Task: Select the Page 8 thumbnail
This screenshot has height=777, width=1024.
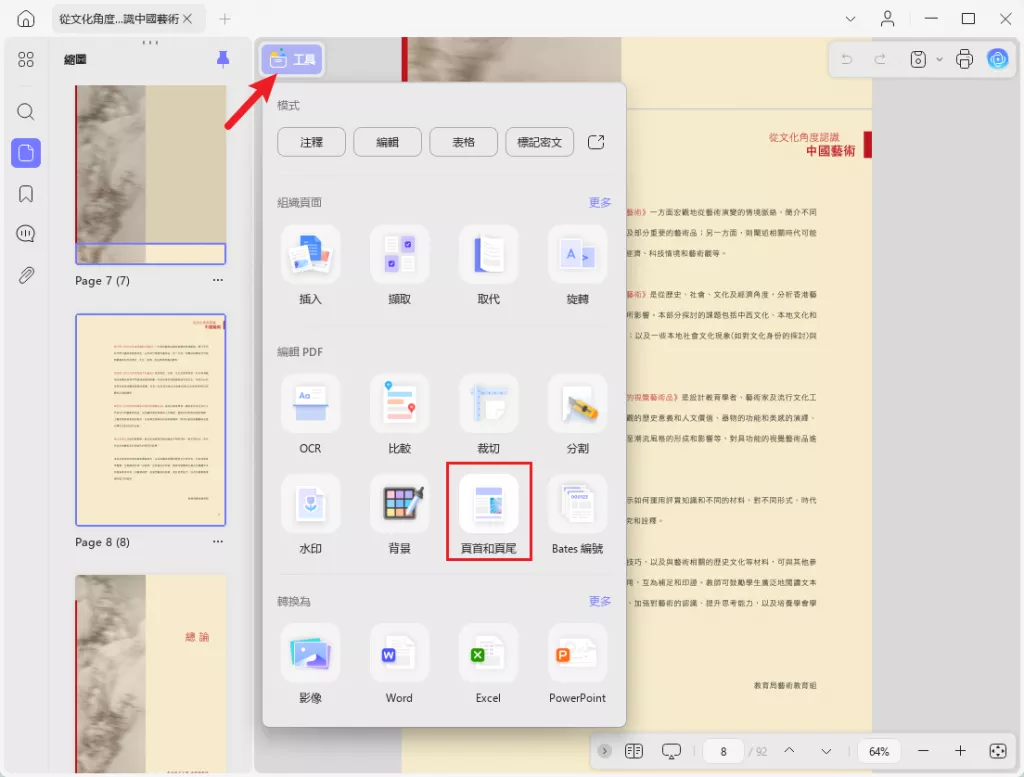Action: coord(150,419)
